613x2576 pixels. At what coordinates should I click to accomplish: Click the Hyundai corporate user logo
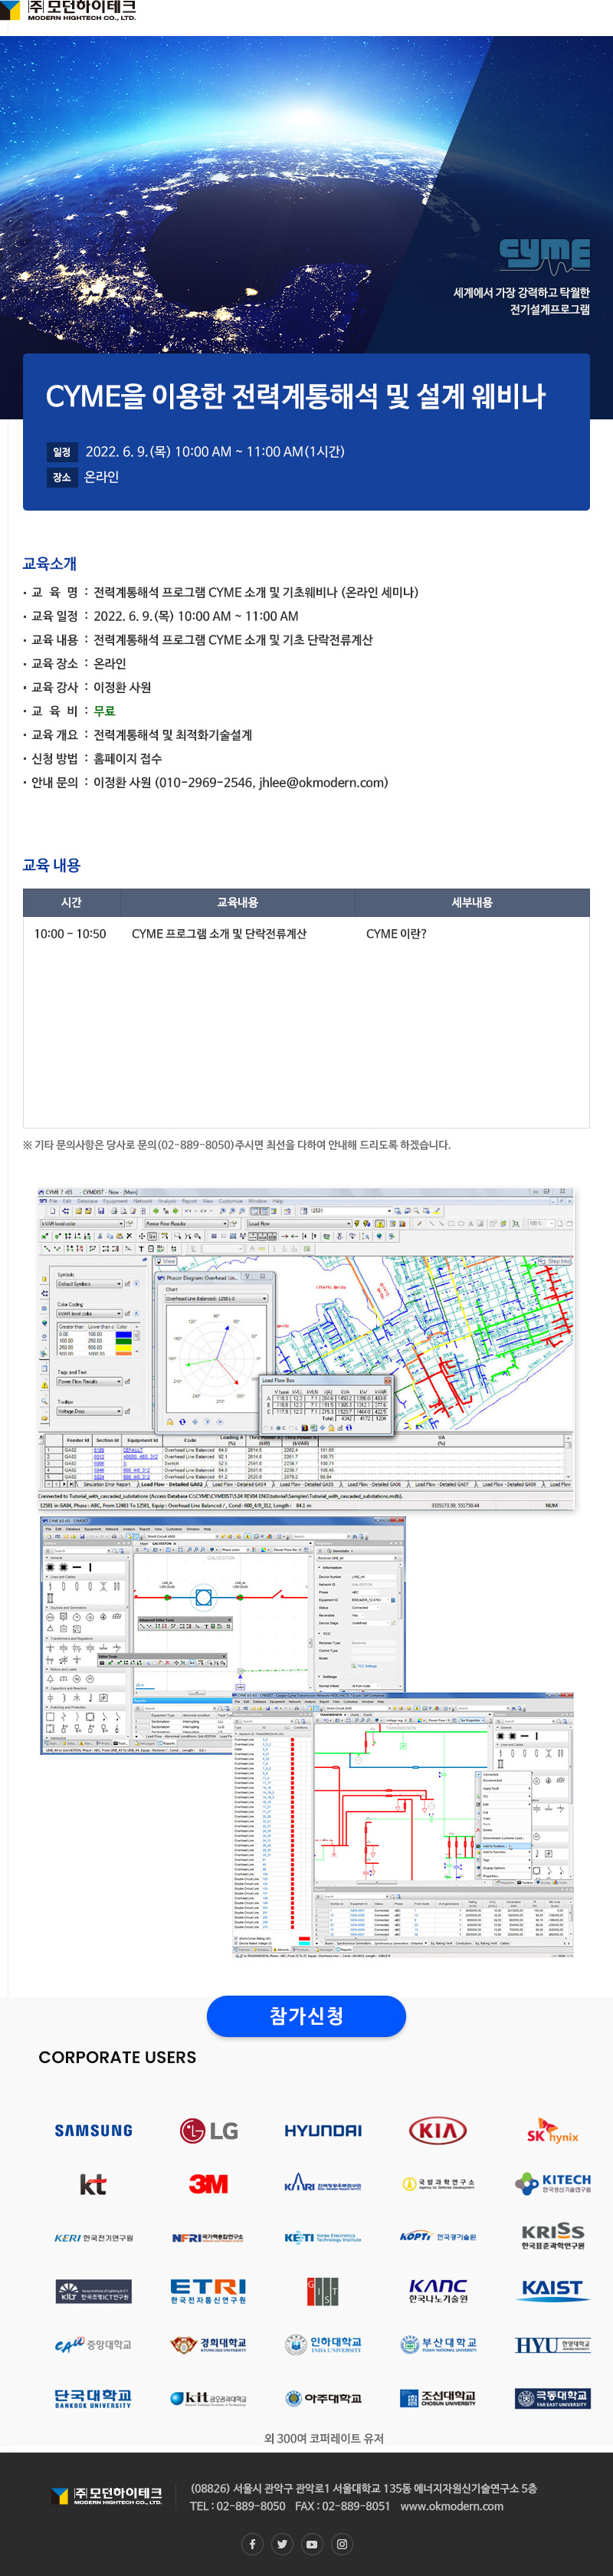click(x=323, y=2131)
